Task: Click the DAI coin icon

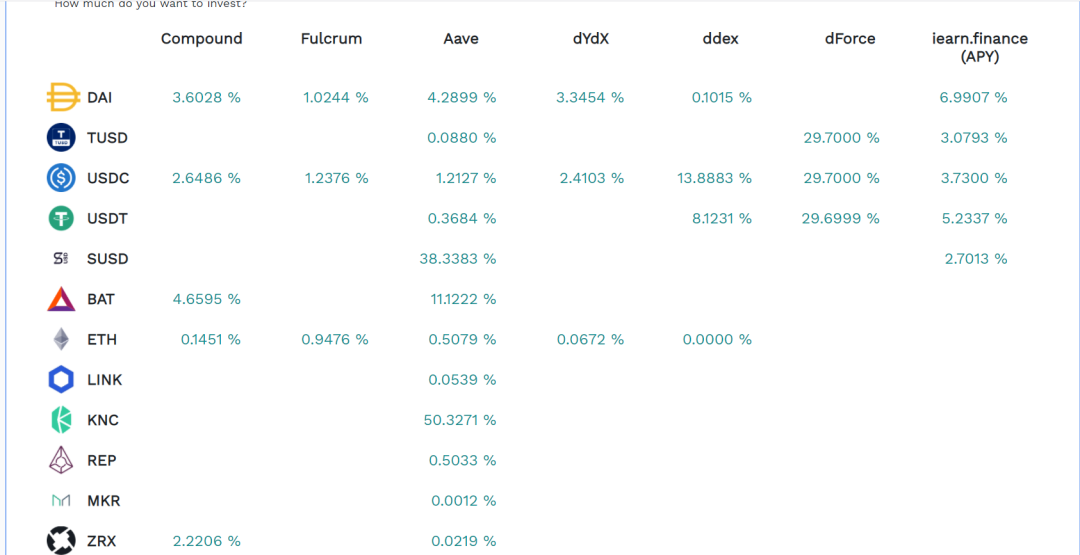Action: pos(61,98)
